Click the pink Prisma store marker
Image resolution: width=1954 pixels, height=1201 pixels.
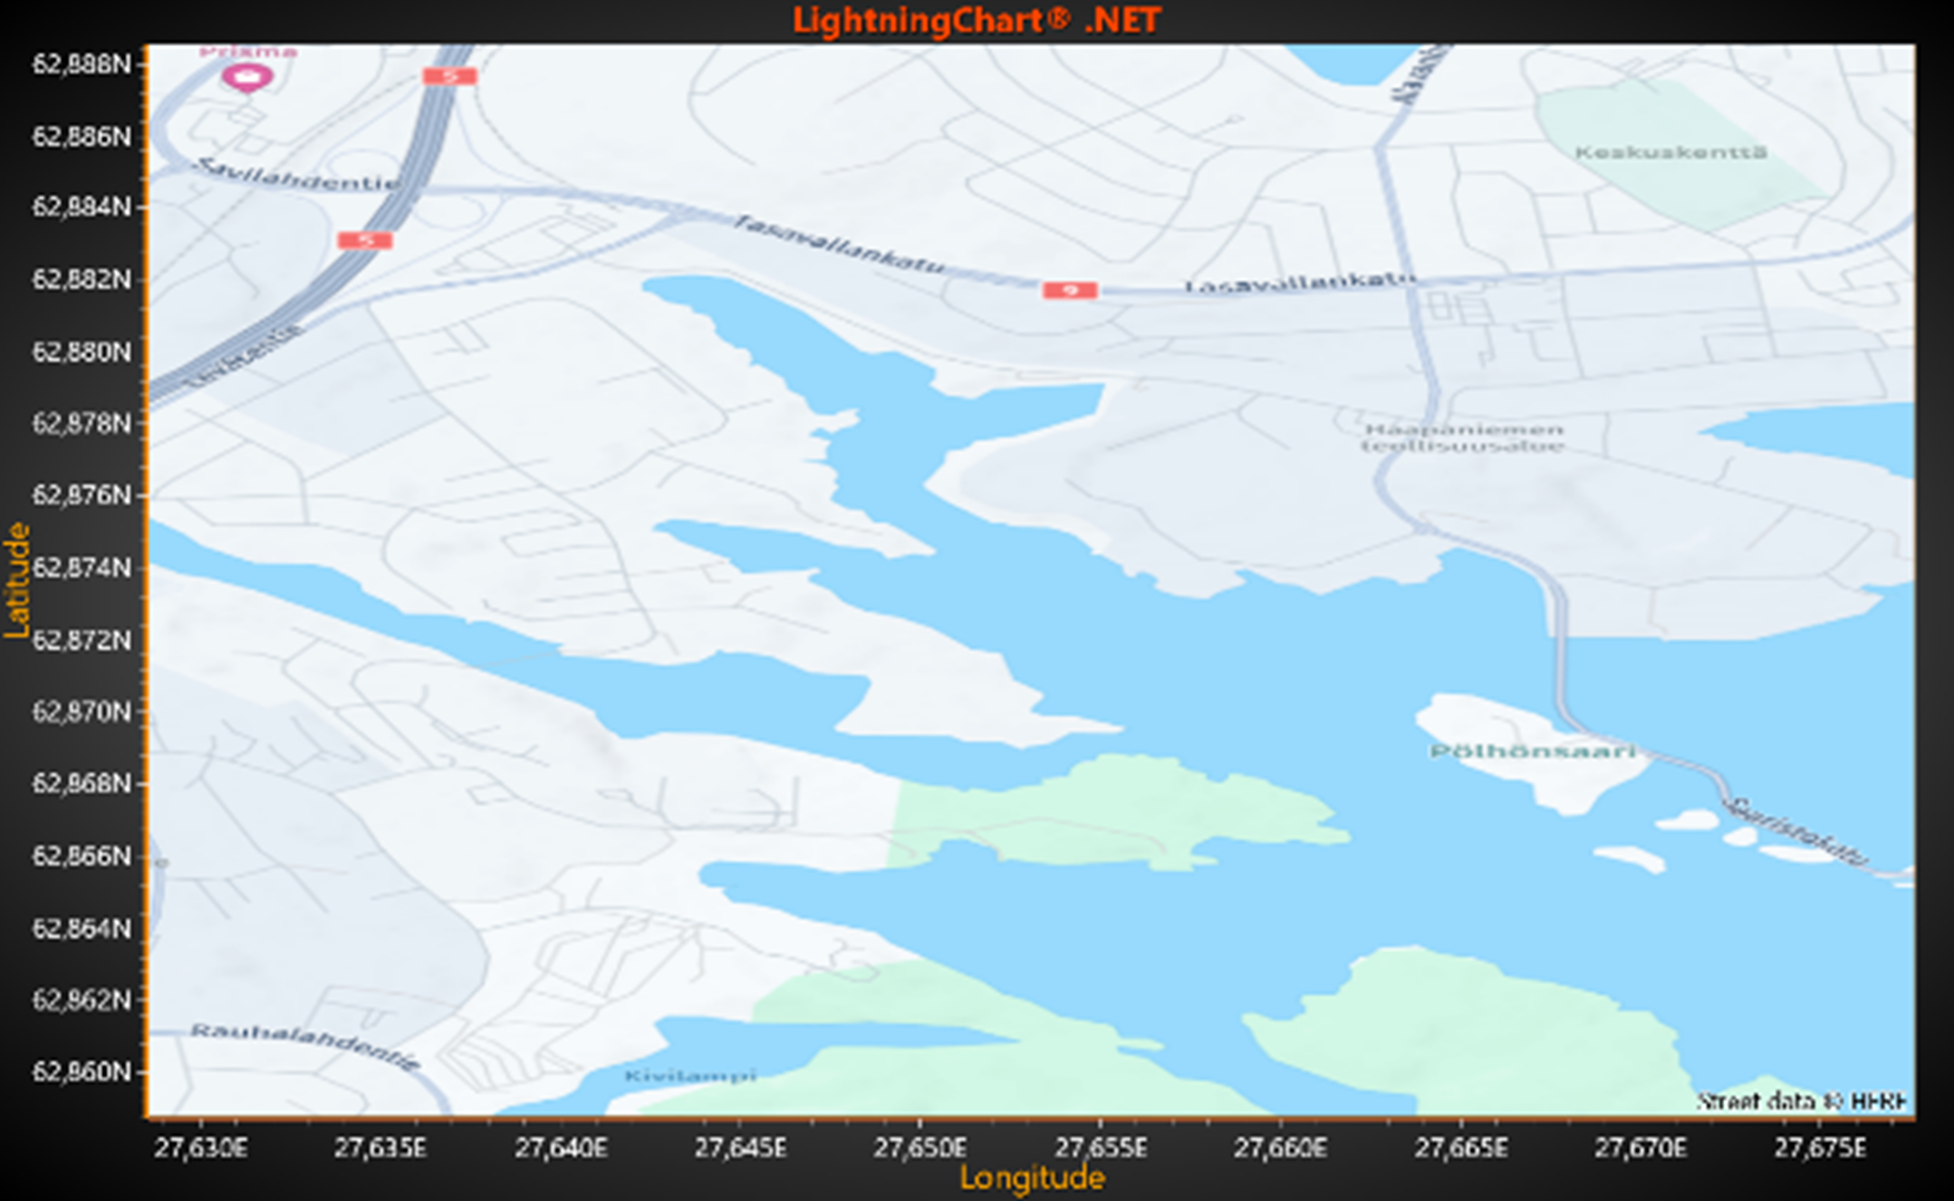point(247,77)
